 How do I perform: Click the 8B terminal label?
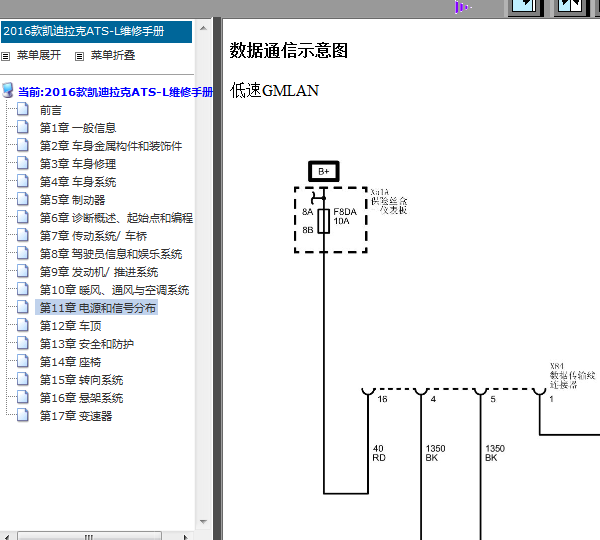click(x=308, y=230)
